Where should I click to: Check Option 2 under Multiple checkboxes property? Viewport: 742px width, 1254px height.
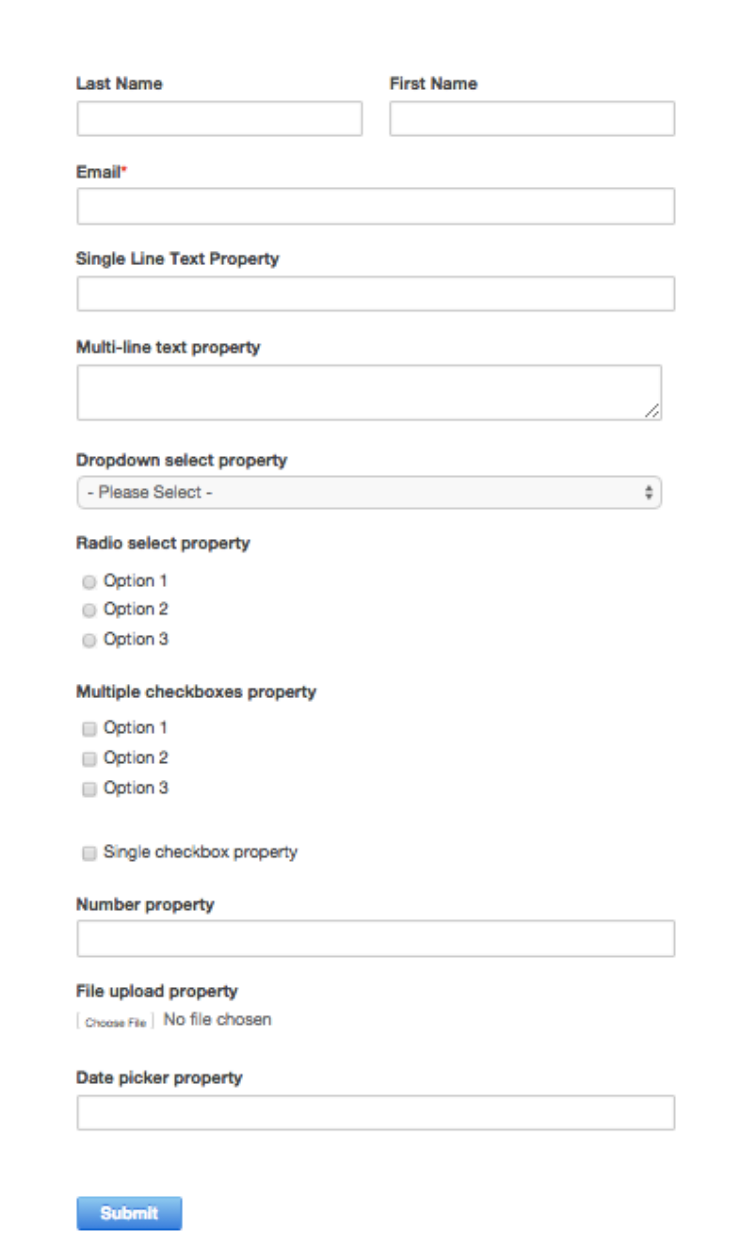tap(89, 758)
